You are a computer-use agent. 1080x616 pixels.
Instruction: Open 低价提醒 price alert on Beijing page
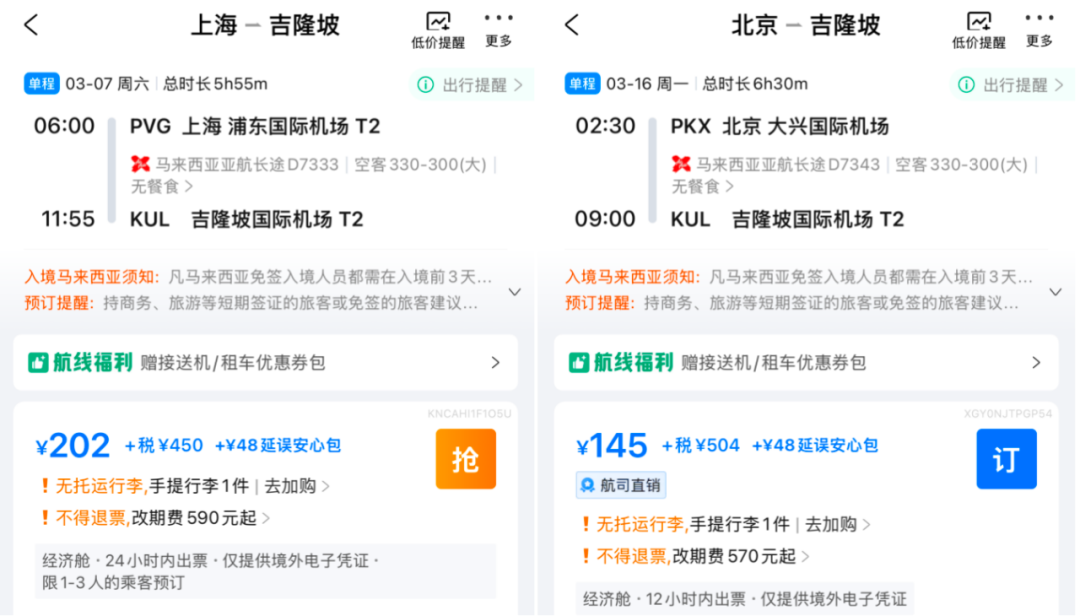978,26
